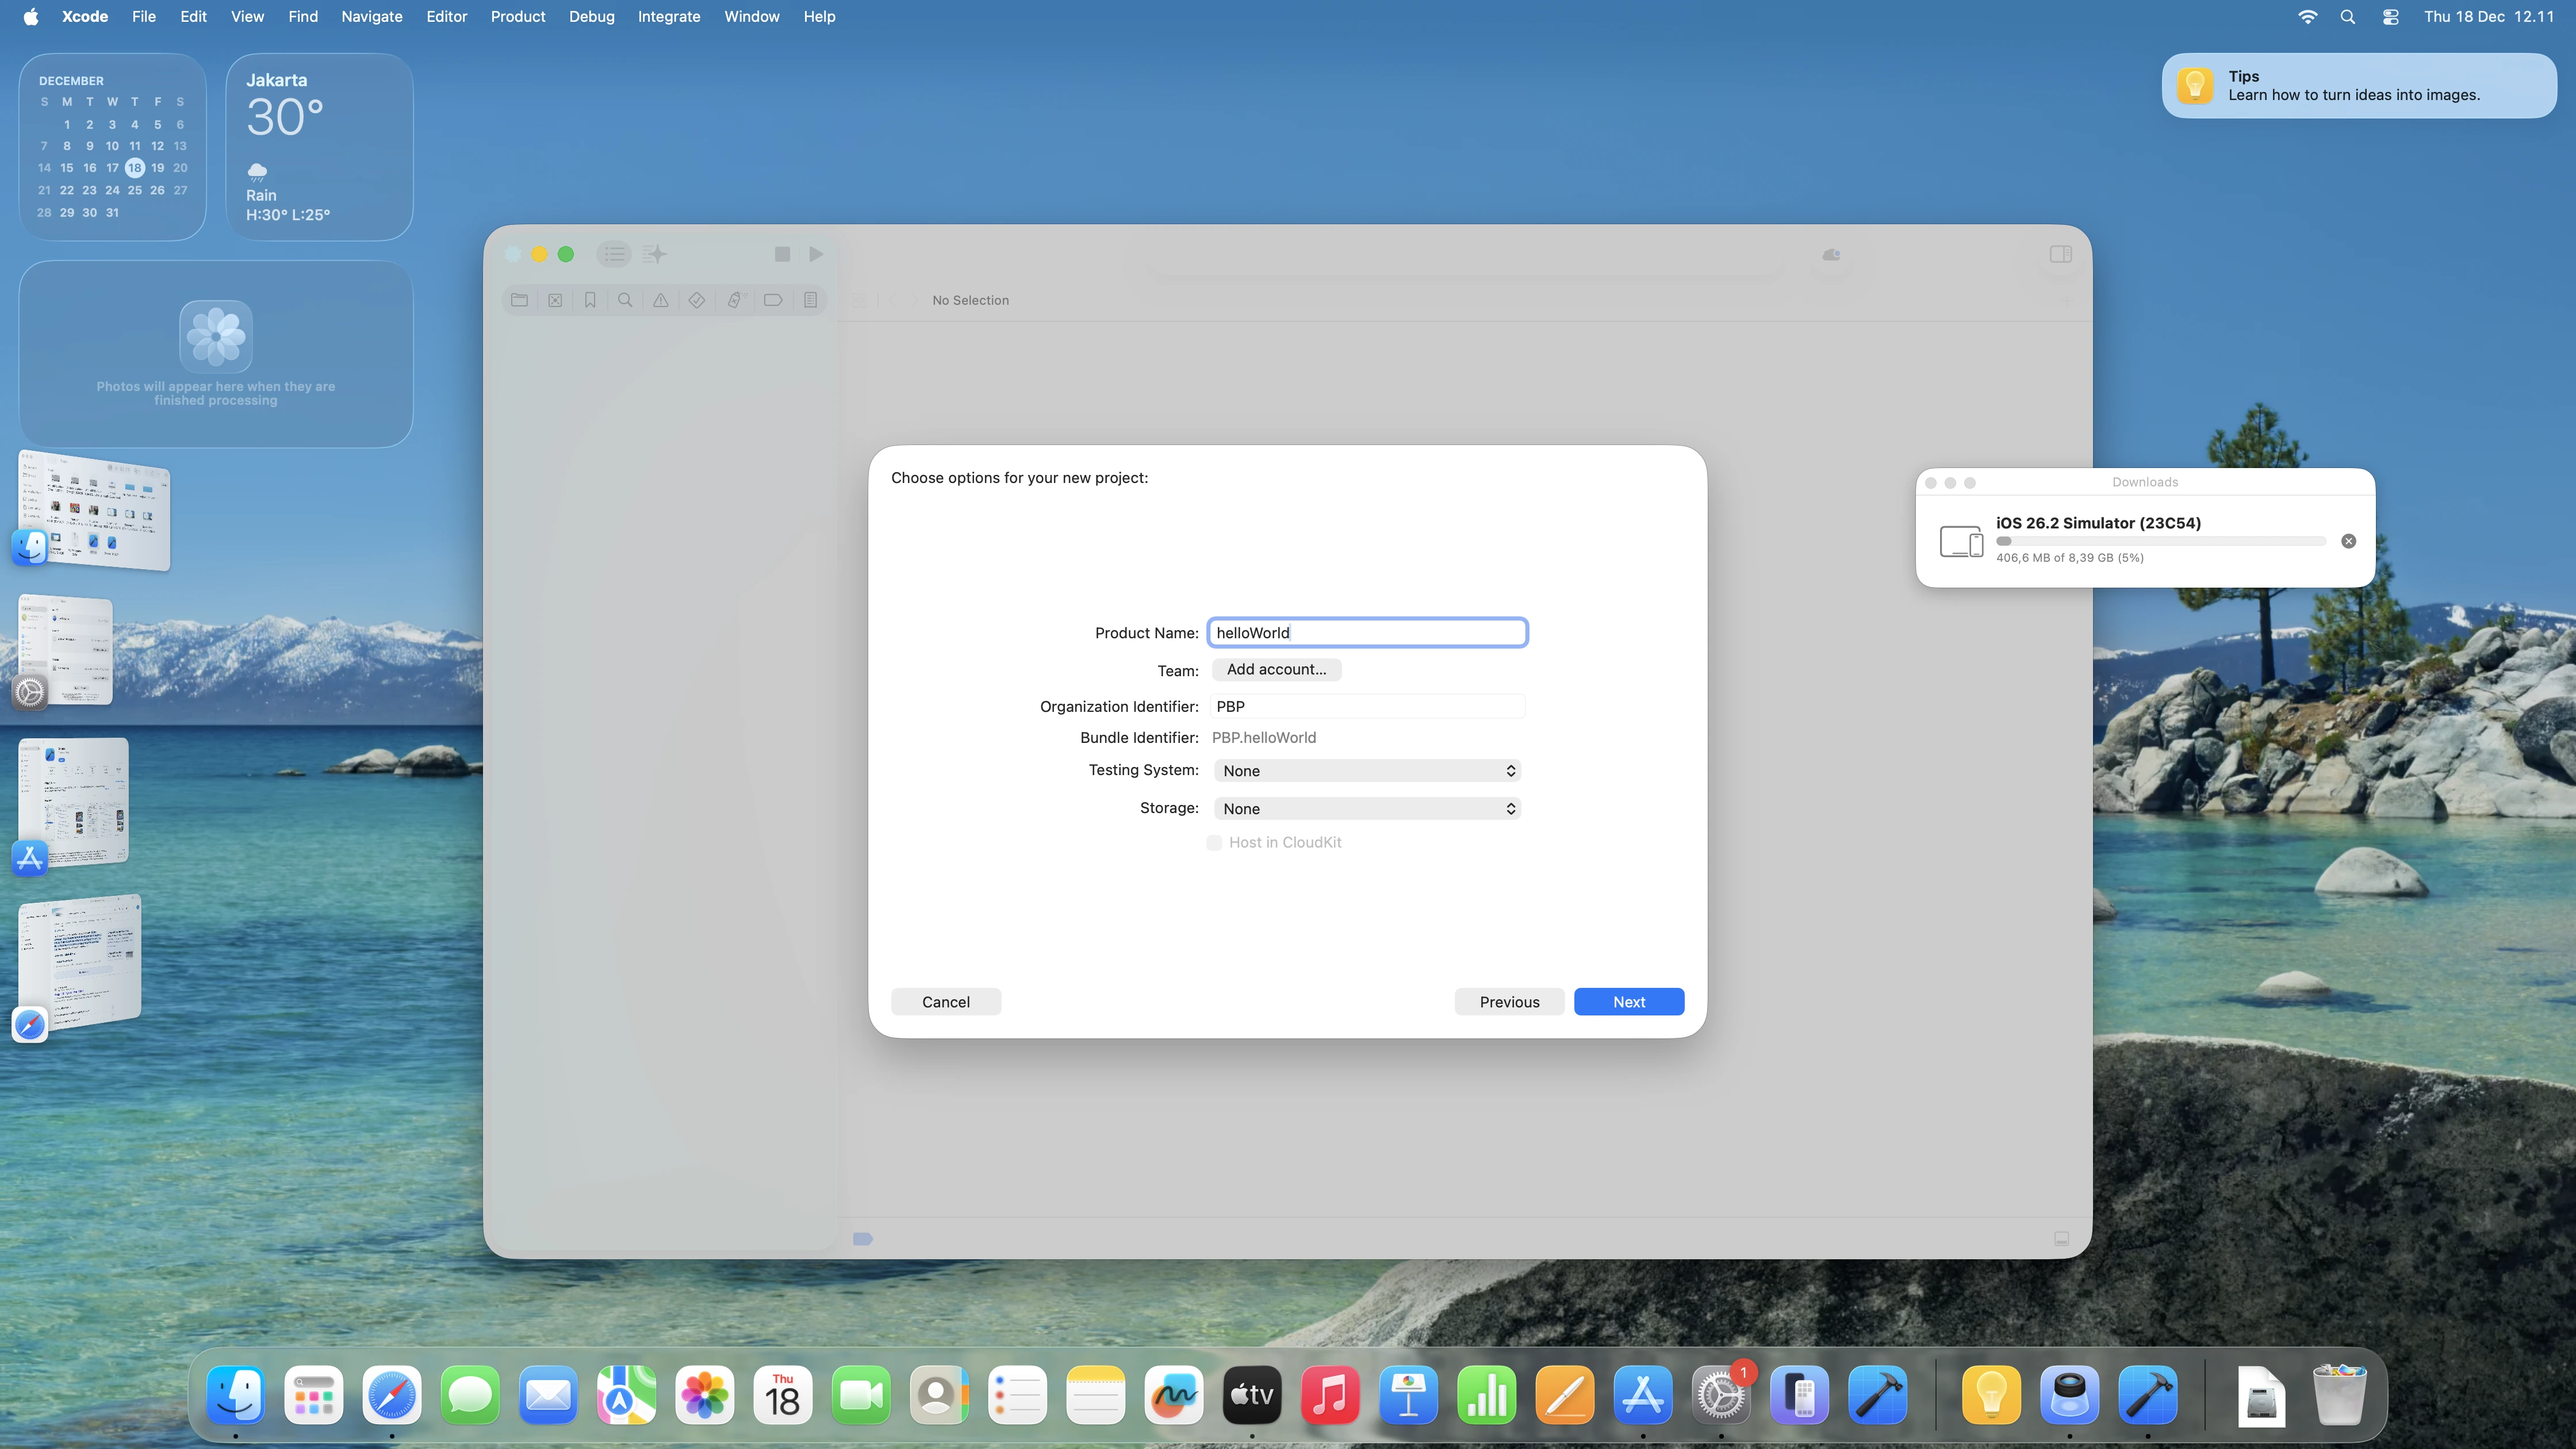
Task: Click the Run (play) button in Xcode toolbar
Action: point(816,254)
